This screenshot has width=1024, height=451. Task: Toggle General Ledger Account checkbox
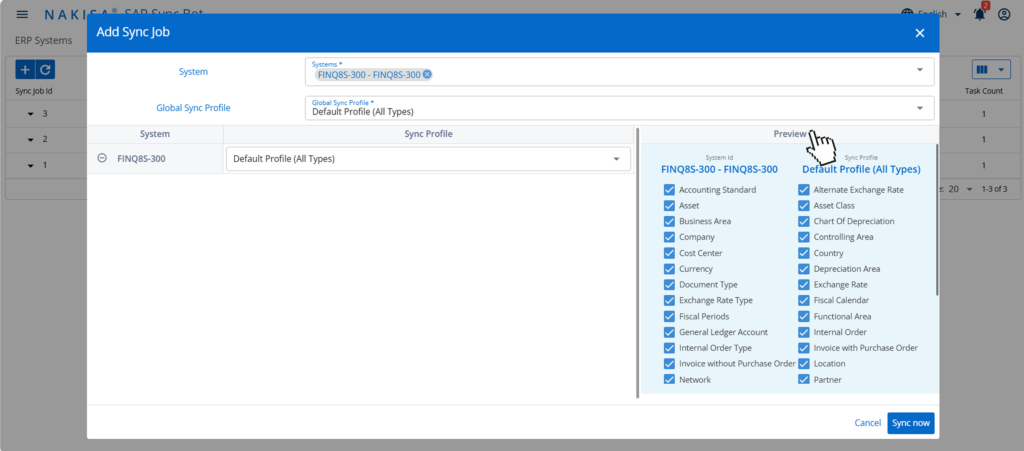coord(669,332)
